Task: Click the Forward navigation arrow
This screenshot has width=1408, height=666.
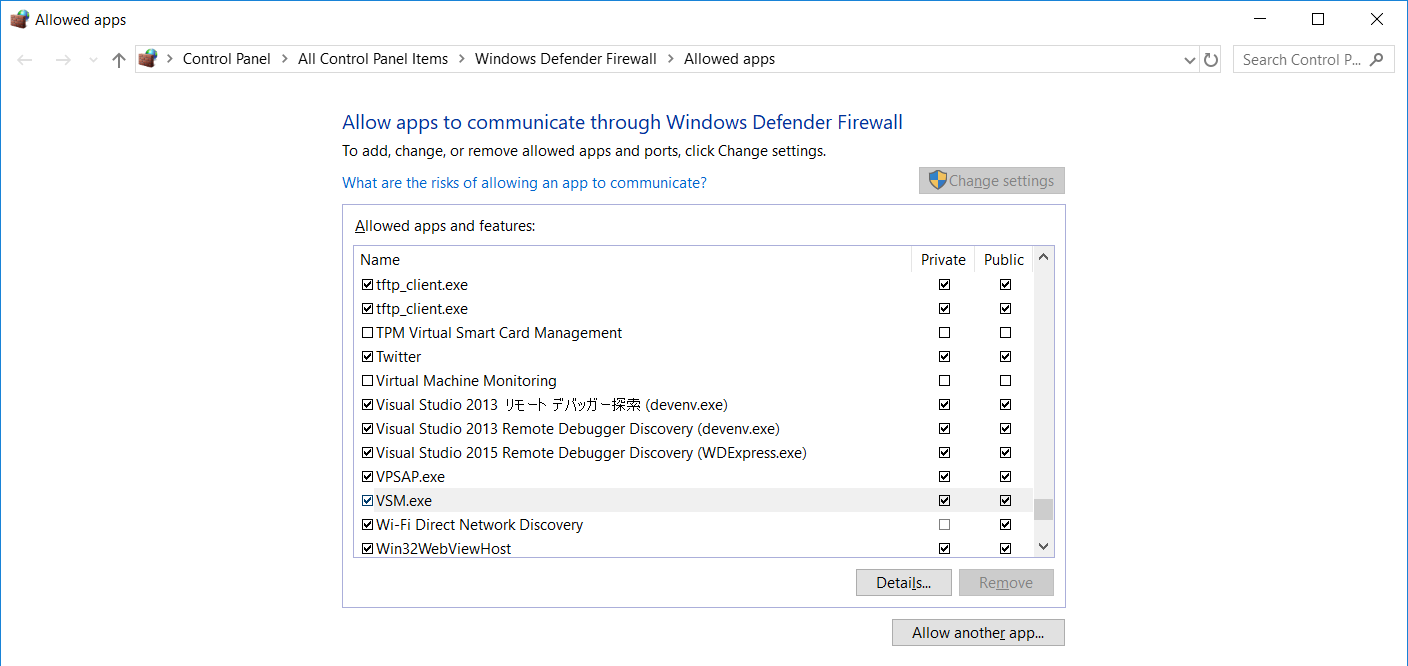Action: point(63,60)
